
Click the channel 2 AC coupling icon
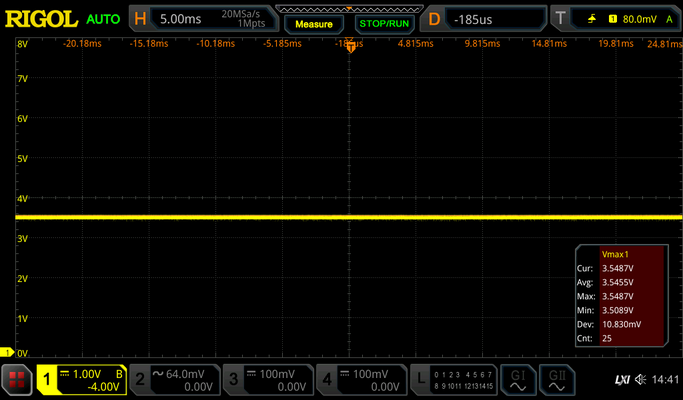[158, 373]
